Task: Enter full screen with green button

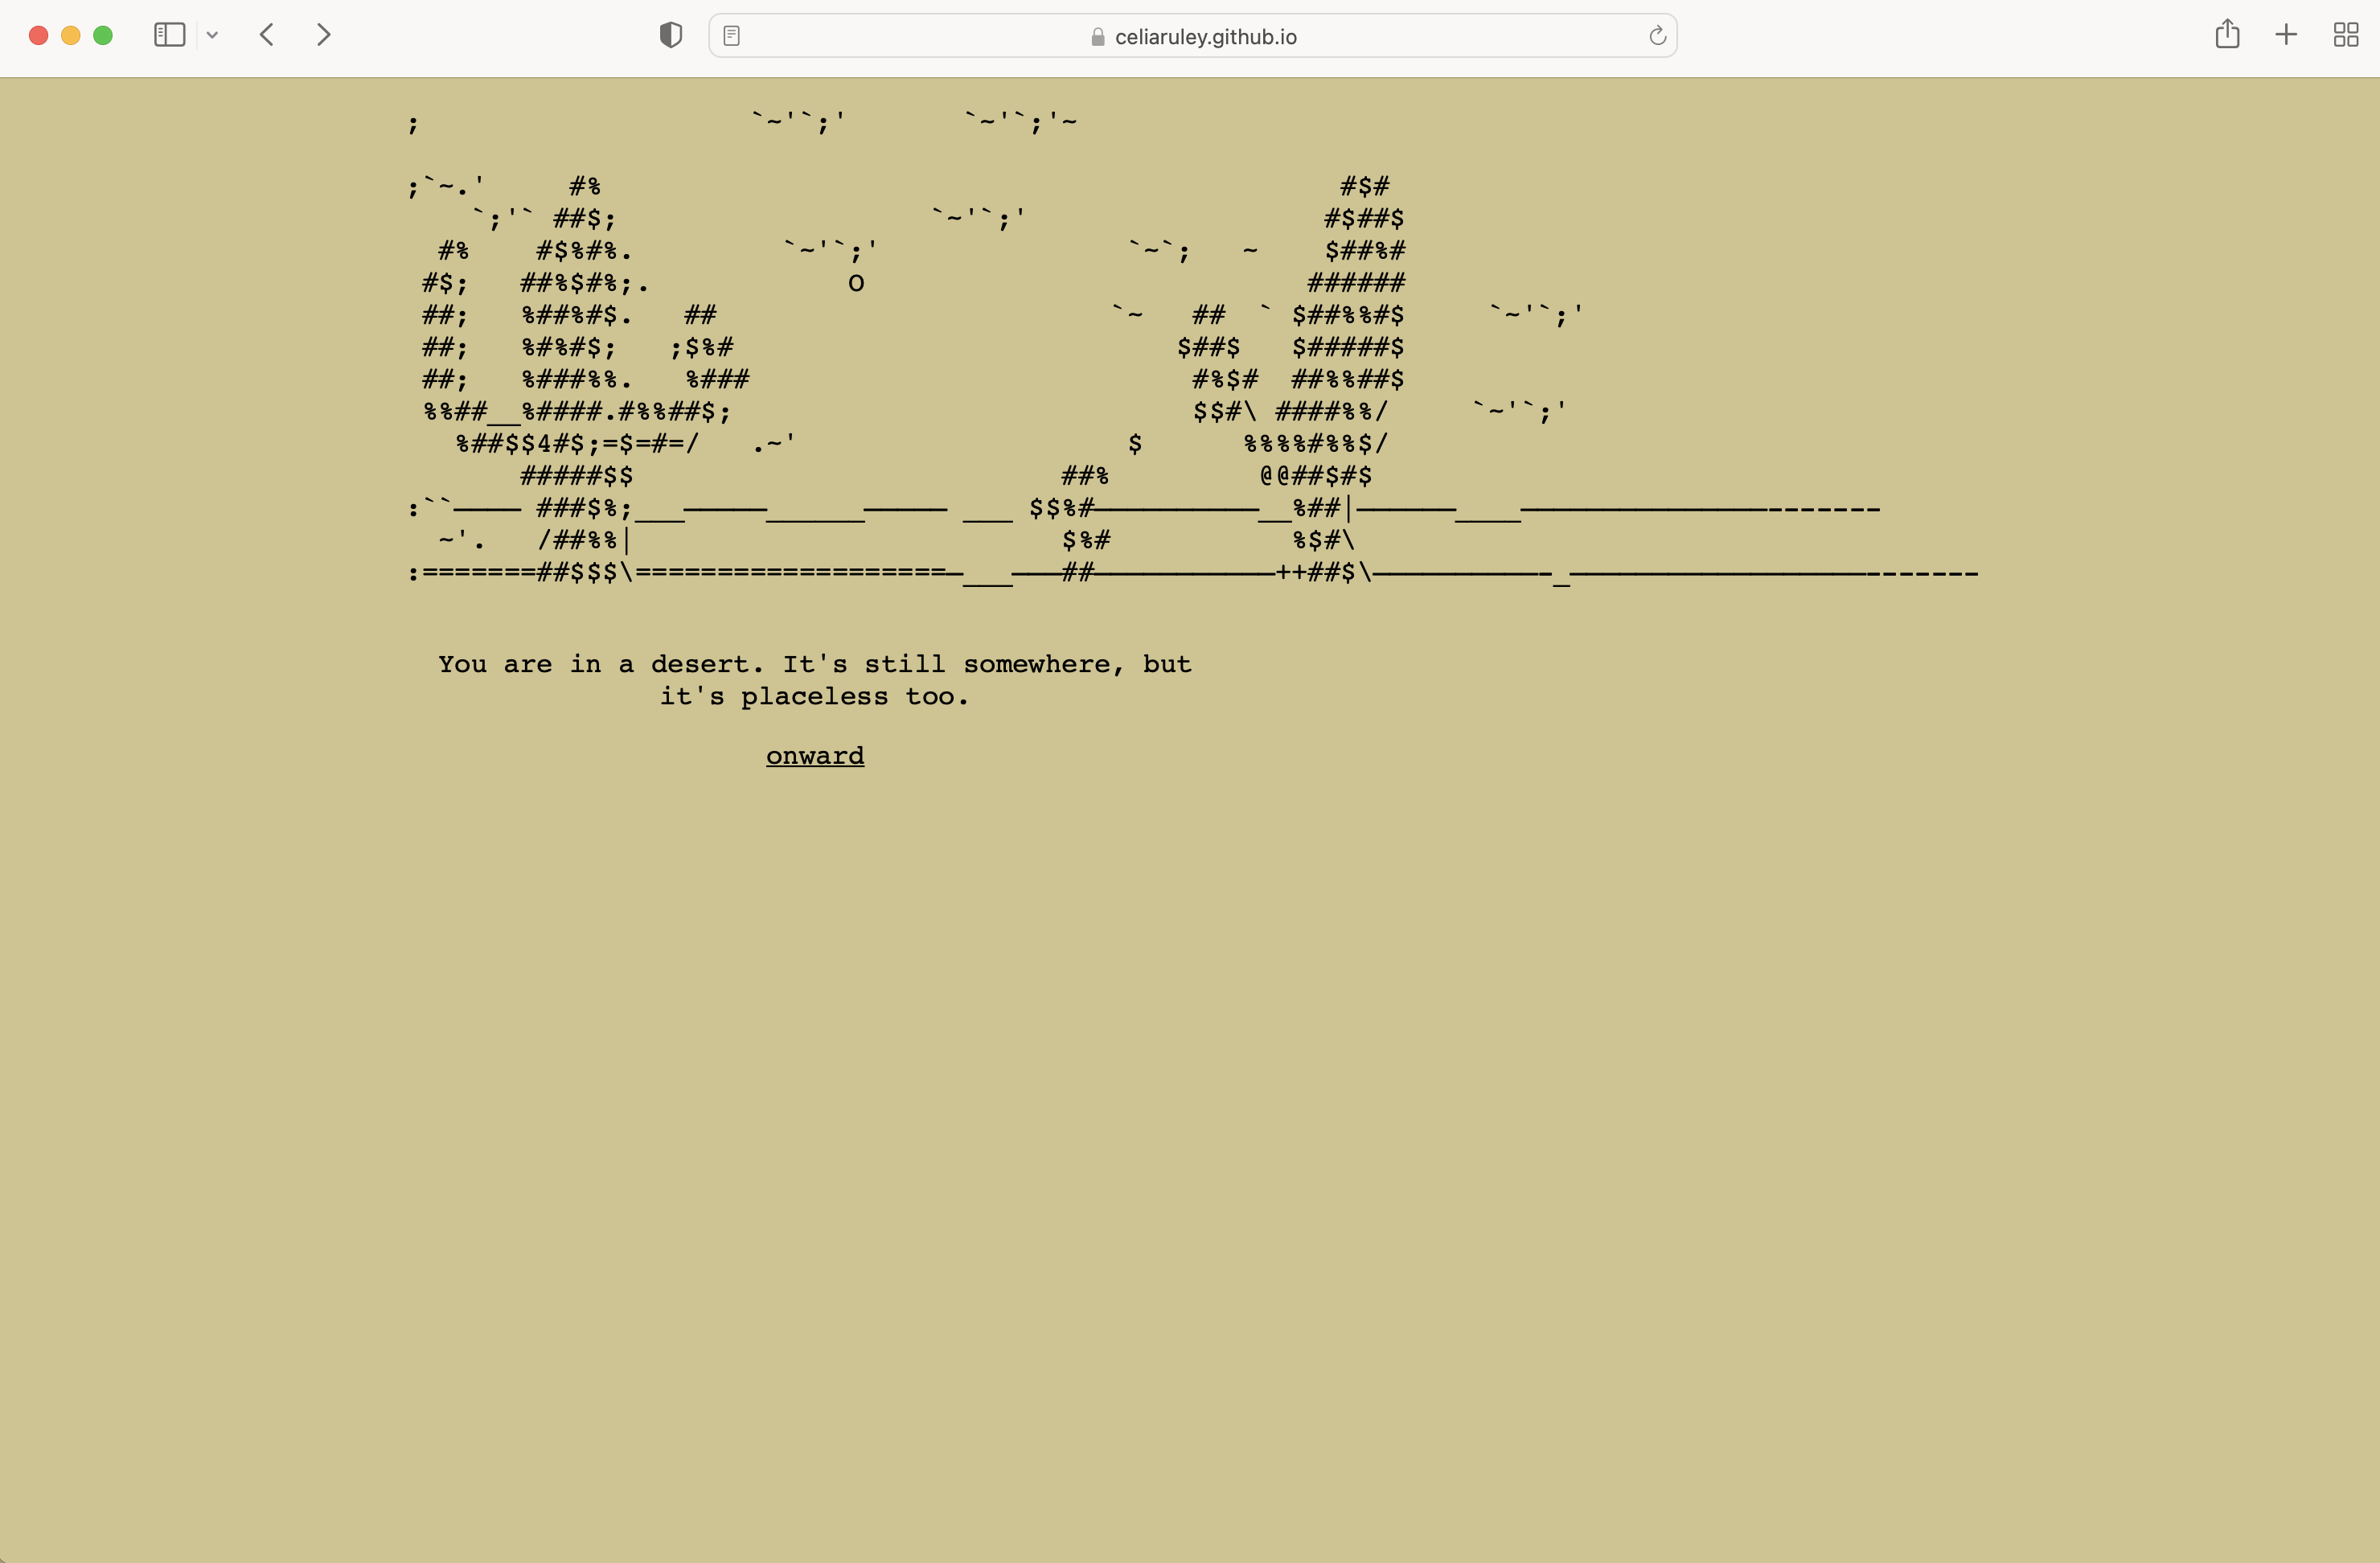Action: 103,35
